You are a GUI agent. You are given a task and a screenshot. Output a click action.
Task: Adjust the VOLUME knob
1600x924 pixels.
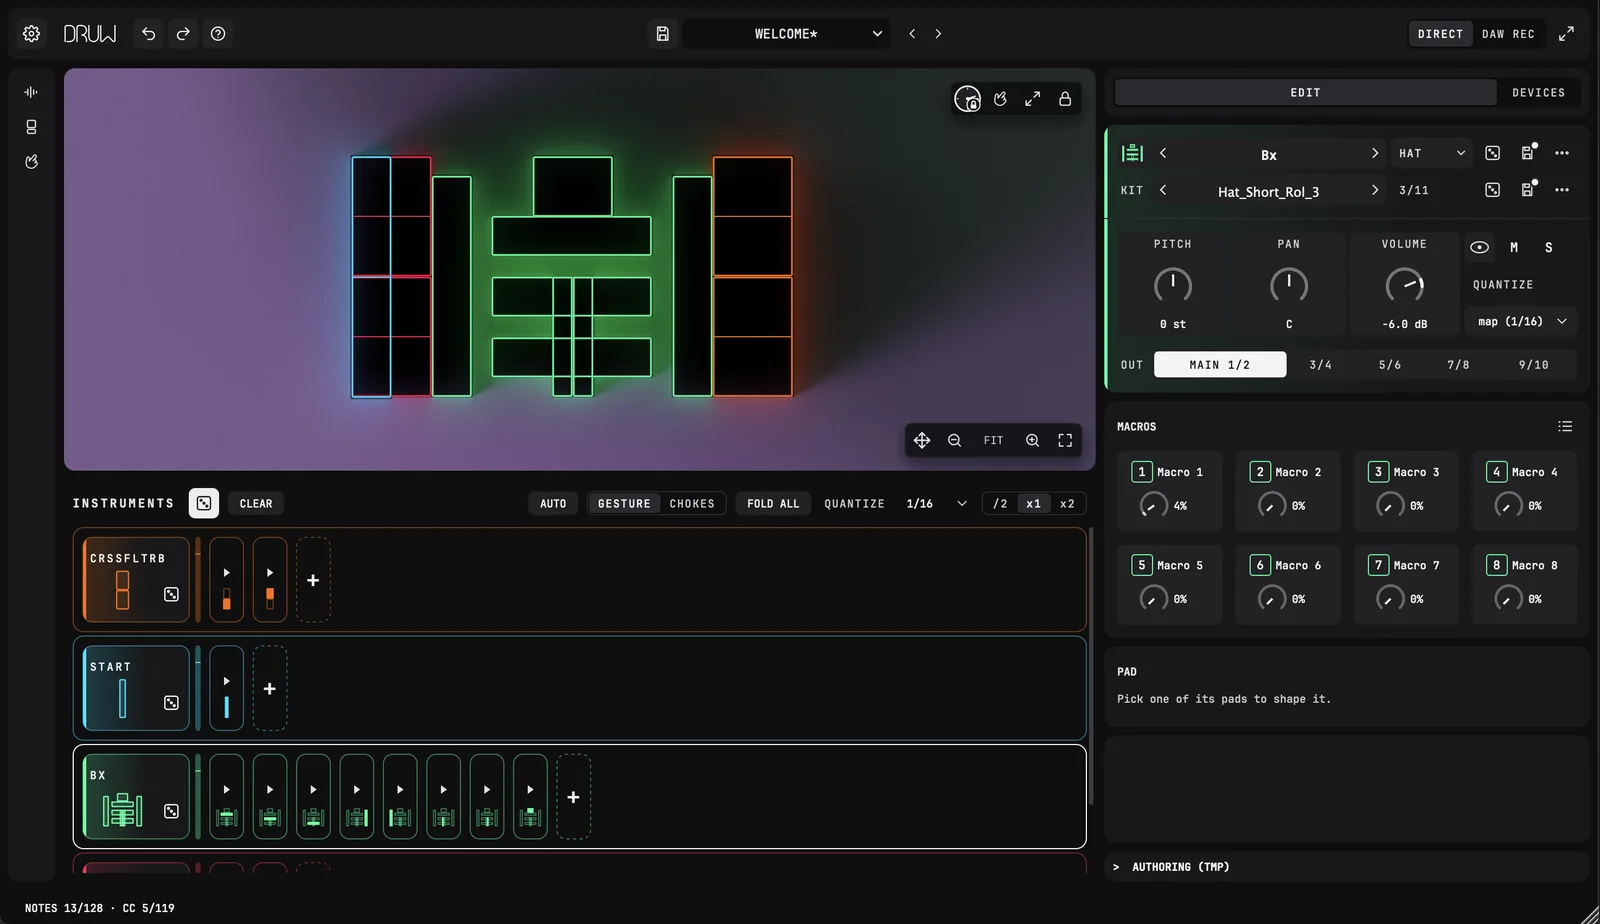tap(1404, 286)
